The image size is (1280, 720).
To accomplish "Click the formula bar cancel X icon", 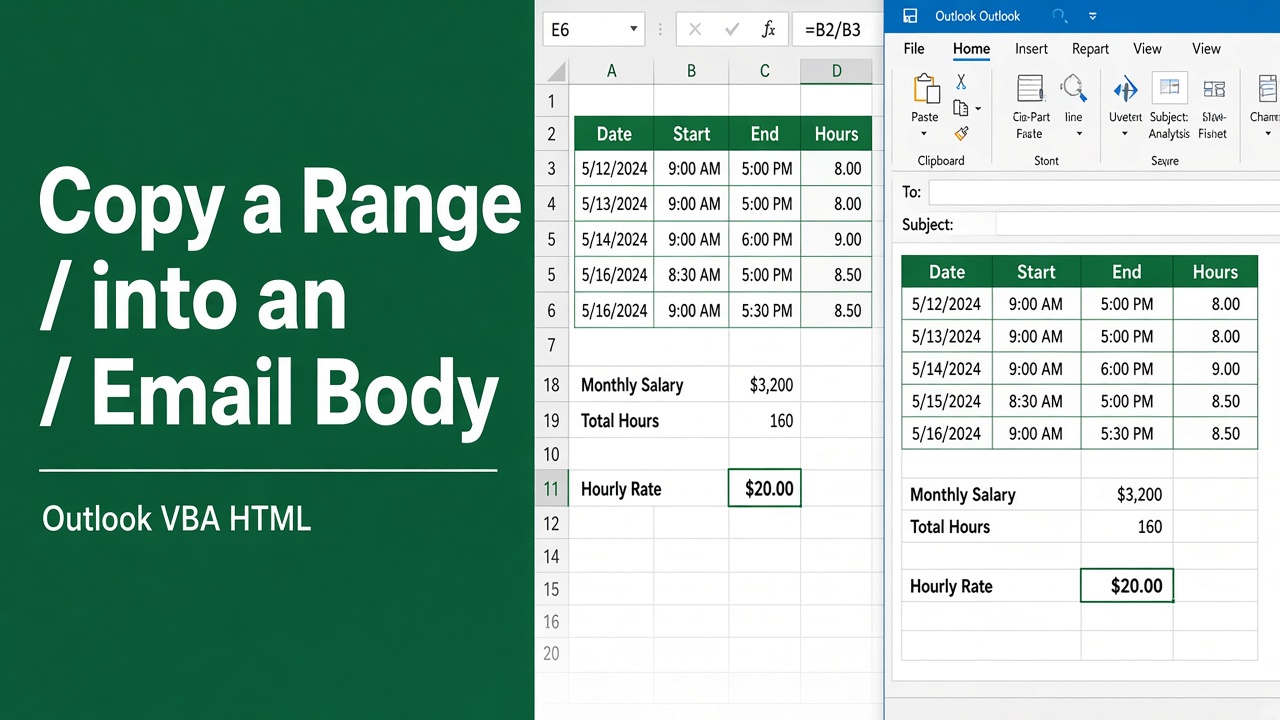I will point(694,29).
